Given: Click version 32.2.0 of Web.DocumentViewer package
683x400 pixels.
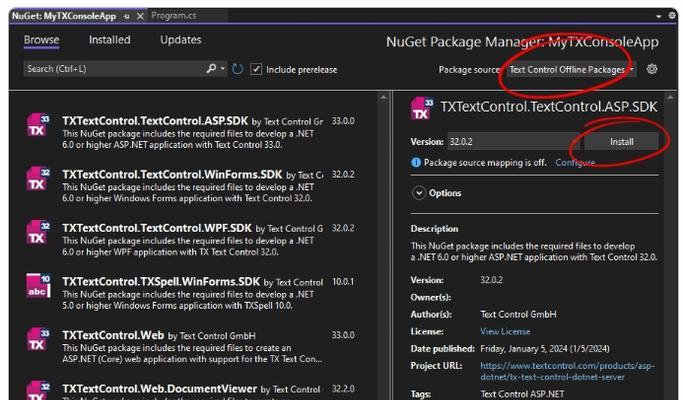Looking at the screenshot, I should [x=343, y=389].
